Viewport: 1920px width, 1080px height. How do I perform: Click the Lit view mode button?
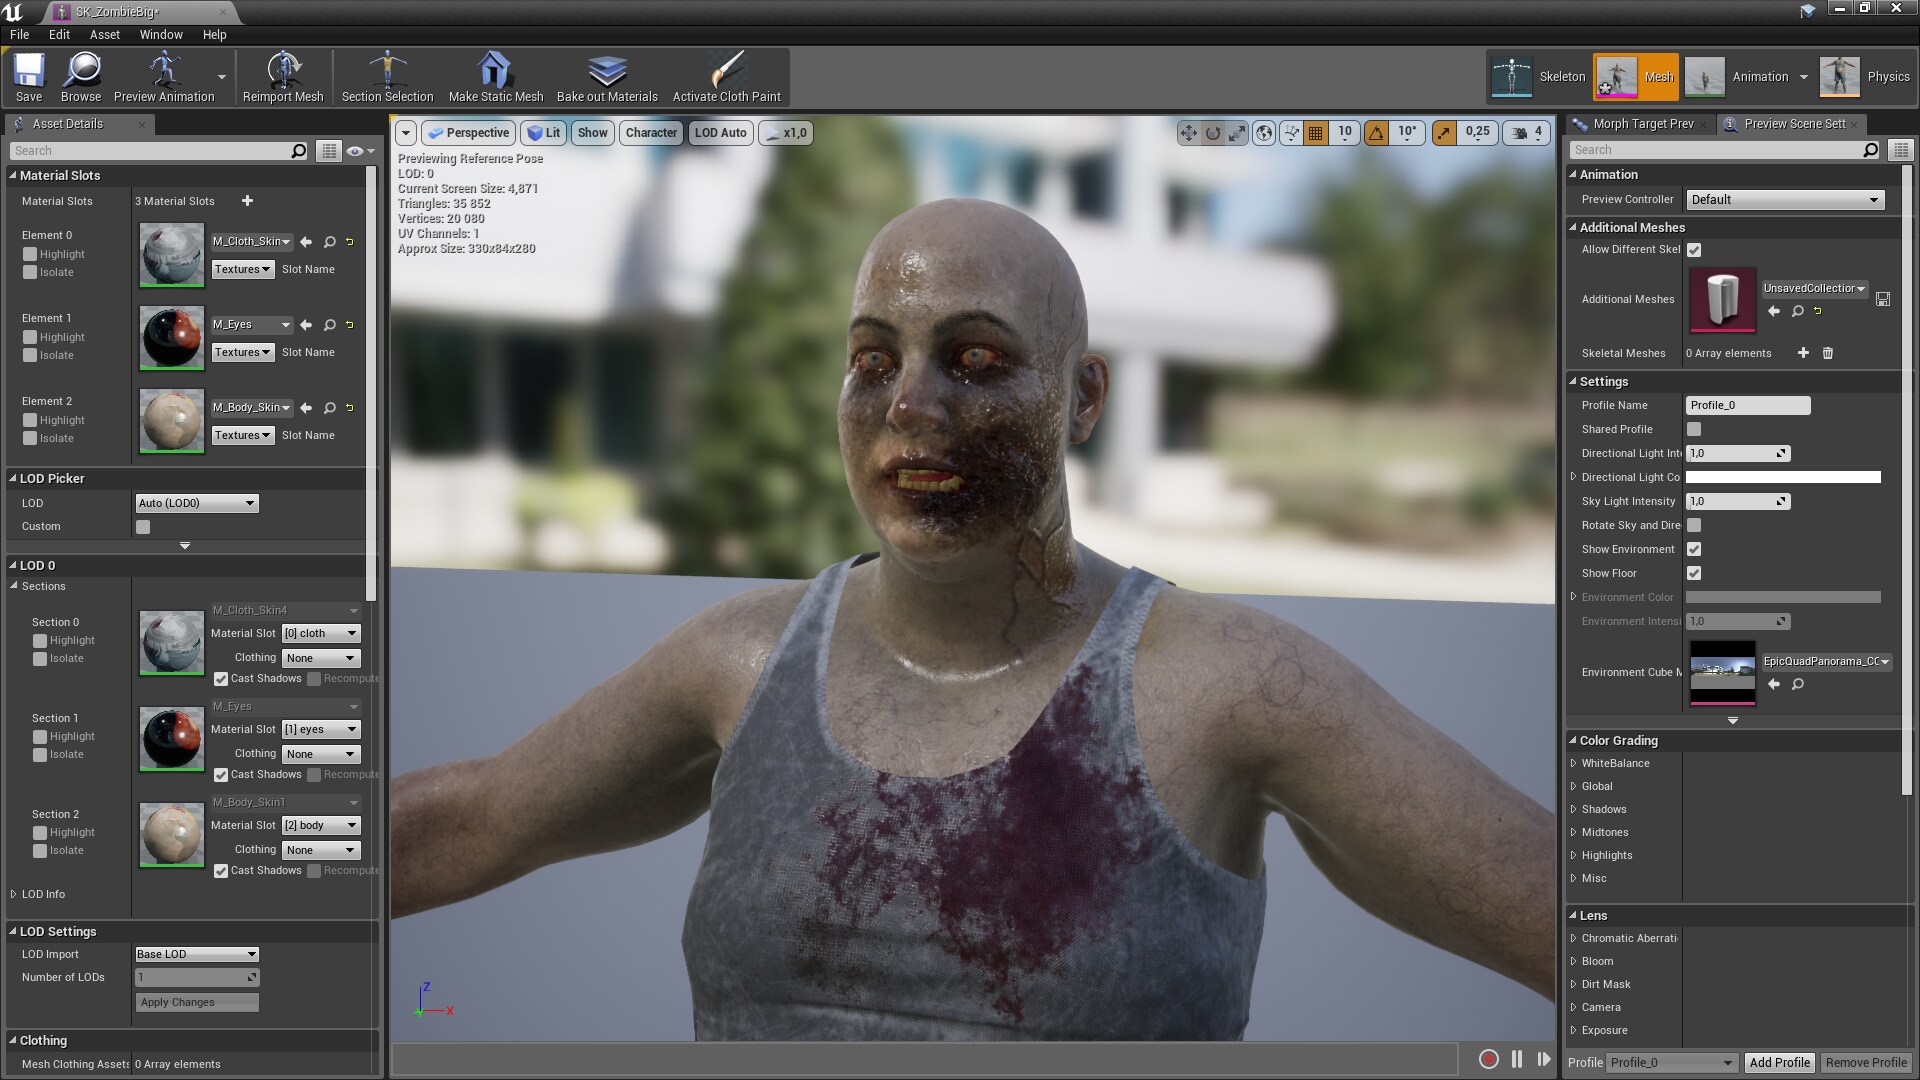coord(544,132)
